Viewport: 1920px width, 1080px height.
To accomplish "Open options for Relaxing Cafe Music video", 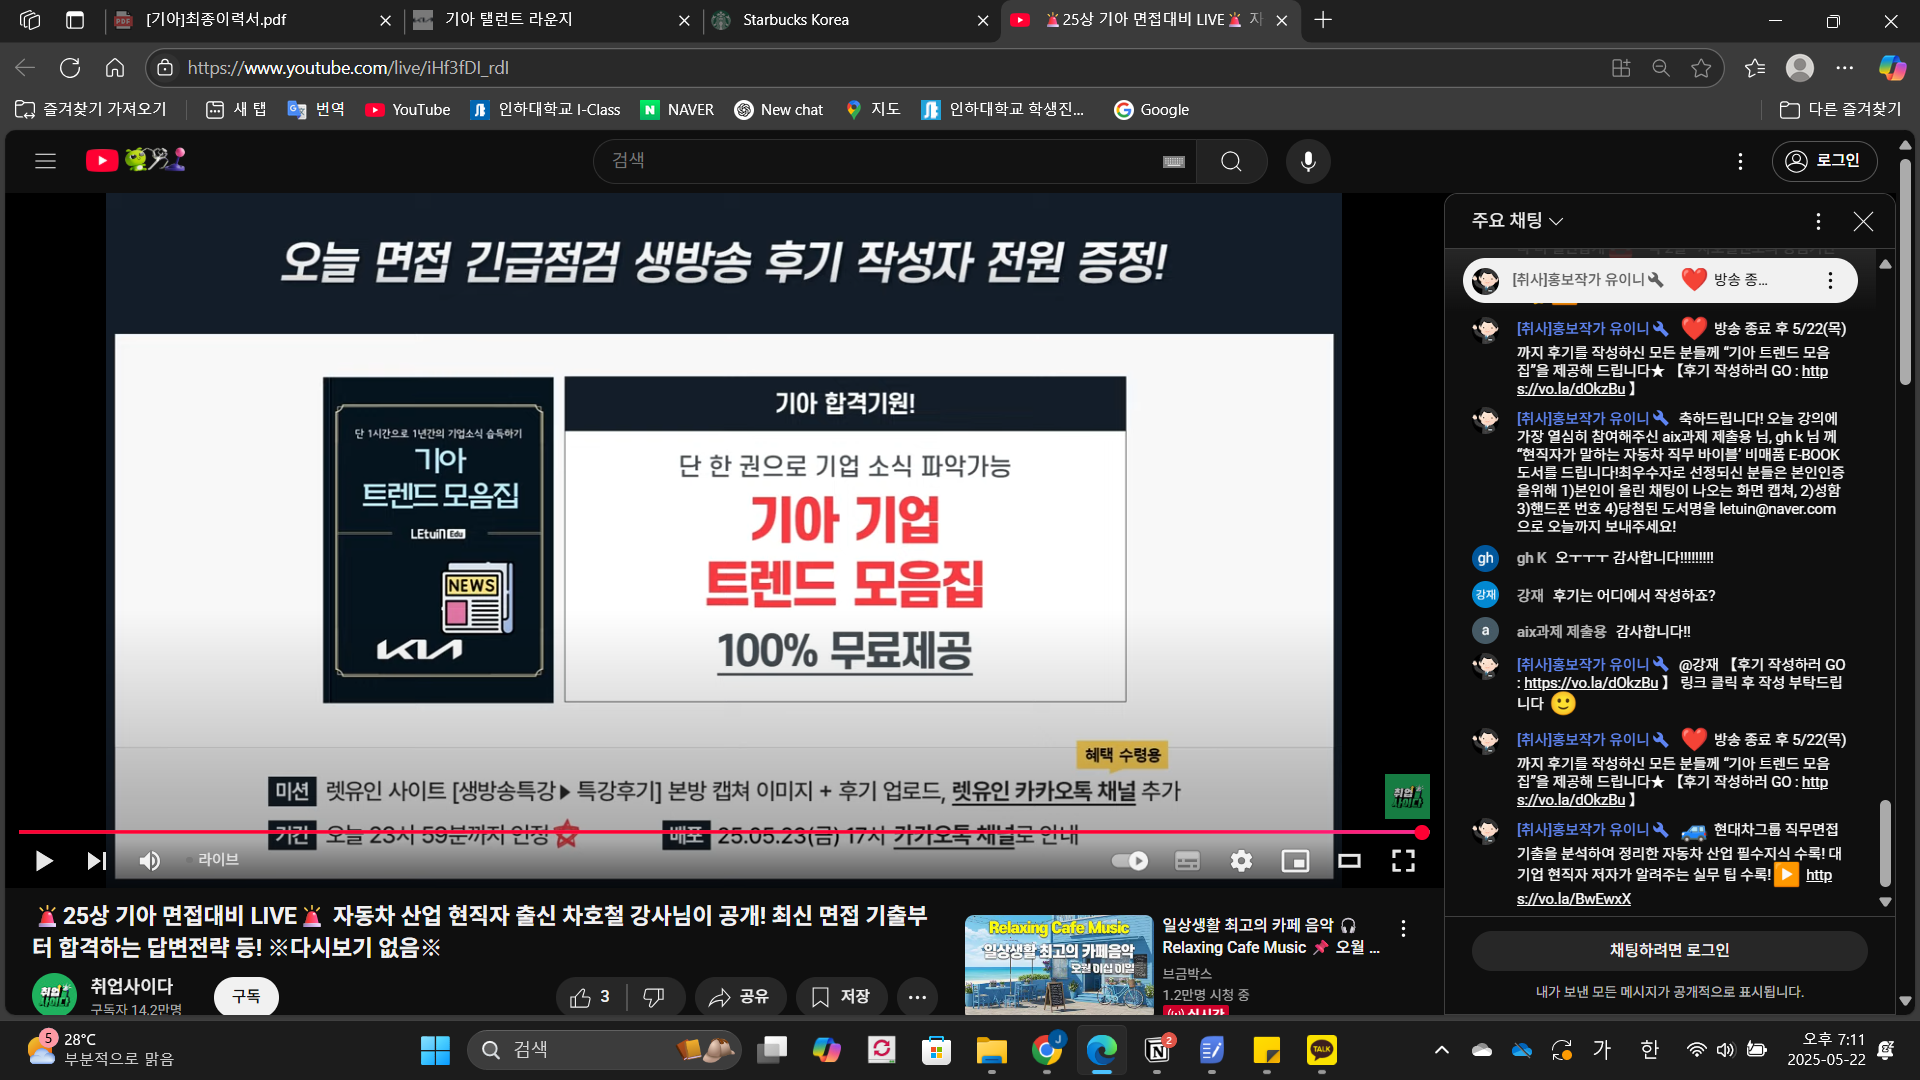I will tap(1403, 928).
